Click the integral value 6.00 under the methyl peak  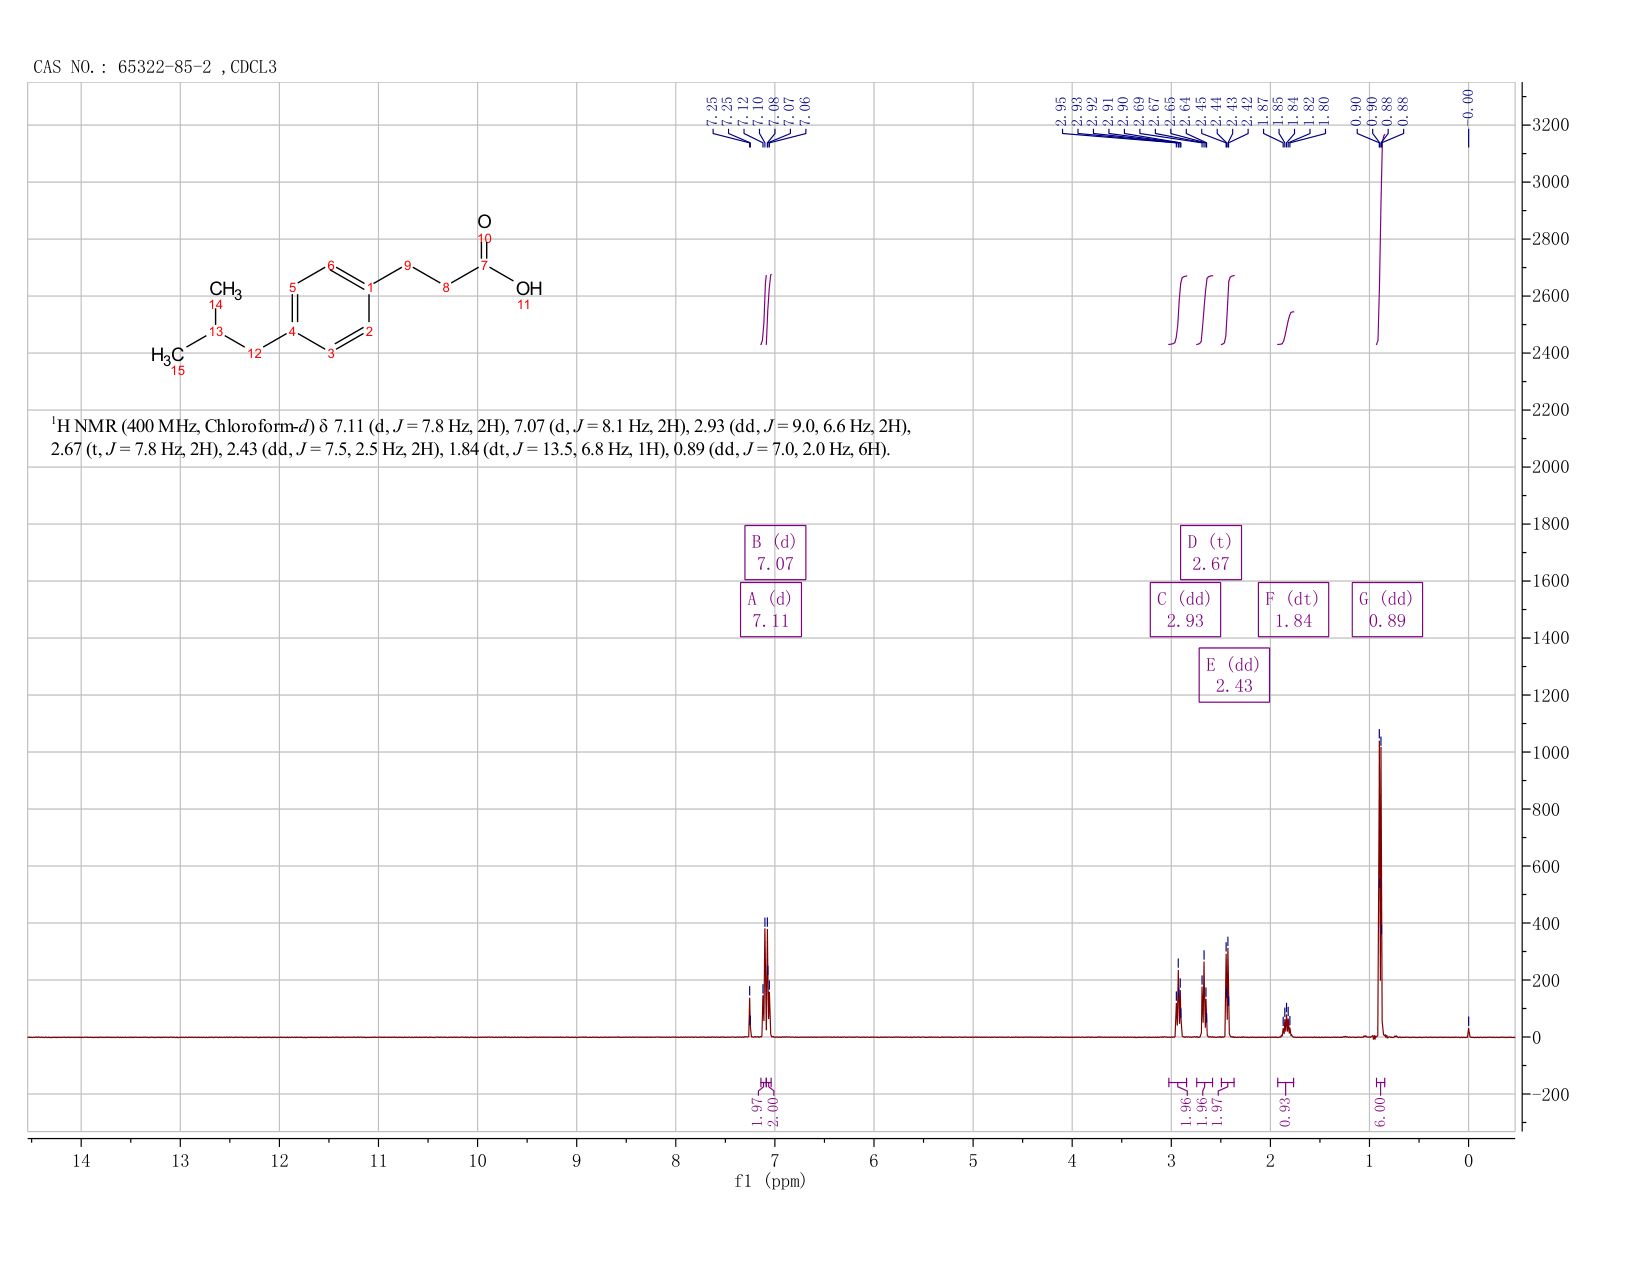[x=1380, y=1111]
